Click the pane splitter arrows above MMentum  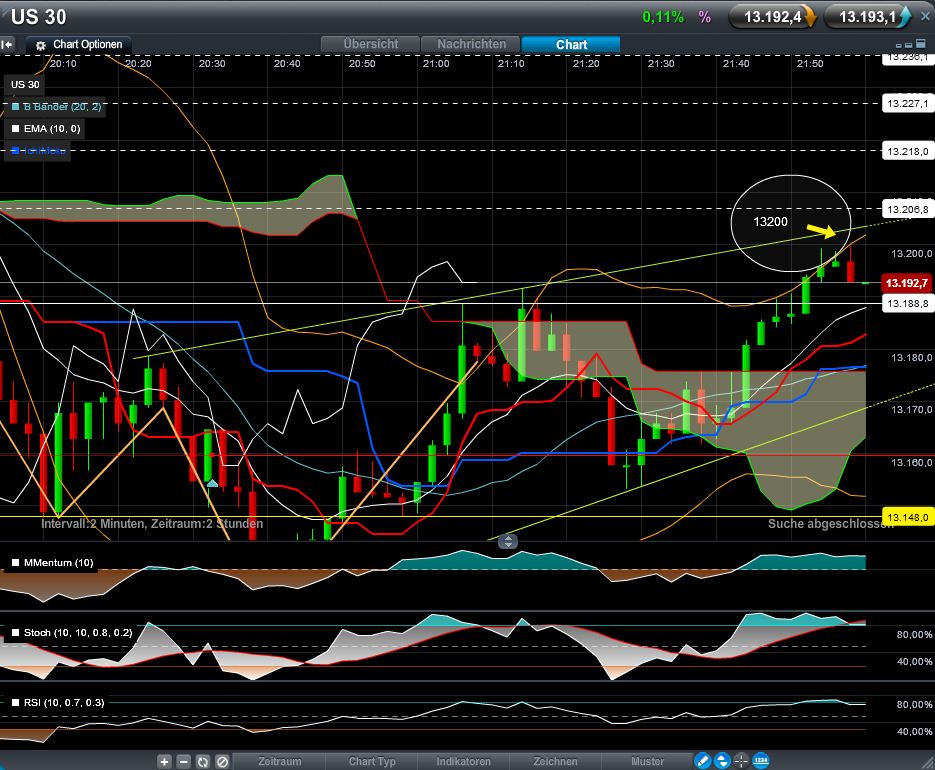pyautogui.click(x=507, y=541)
